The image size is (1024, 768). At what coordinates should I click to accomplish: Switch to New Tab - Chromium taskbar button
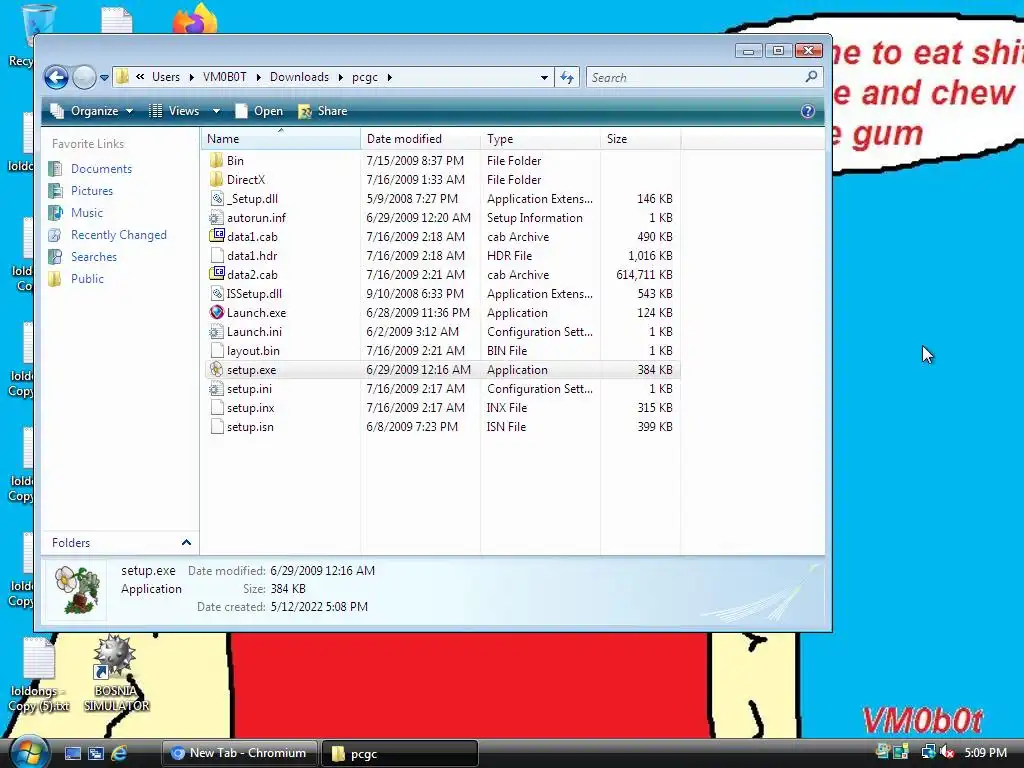pyautogui.click(x=239, y=753)
